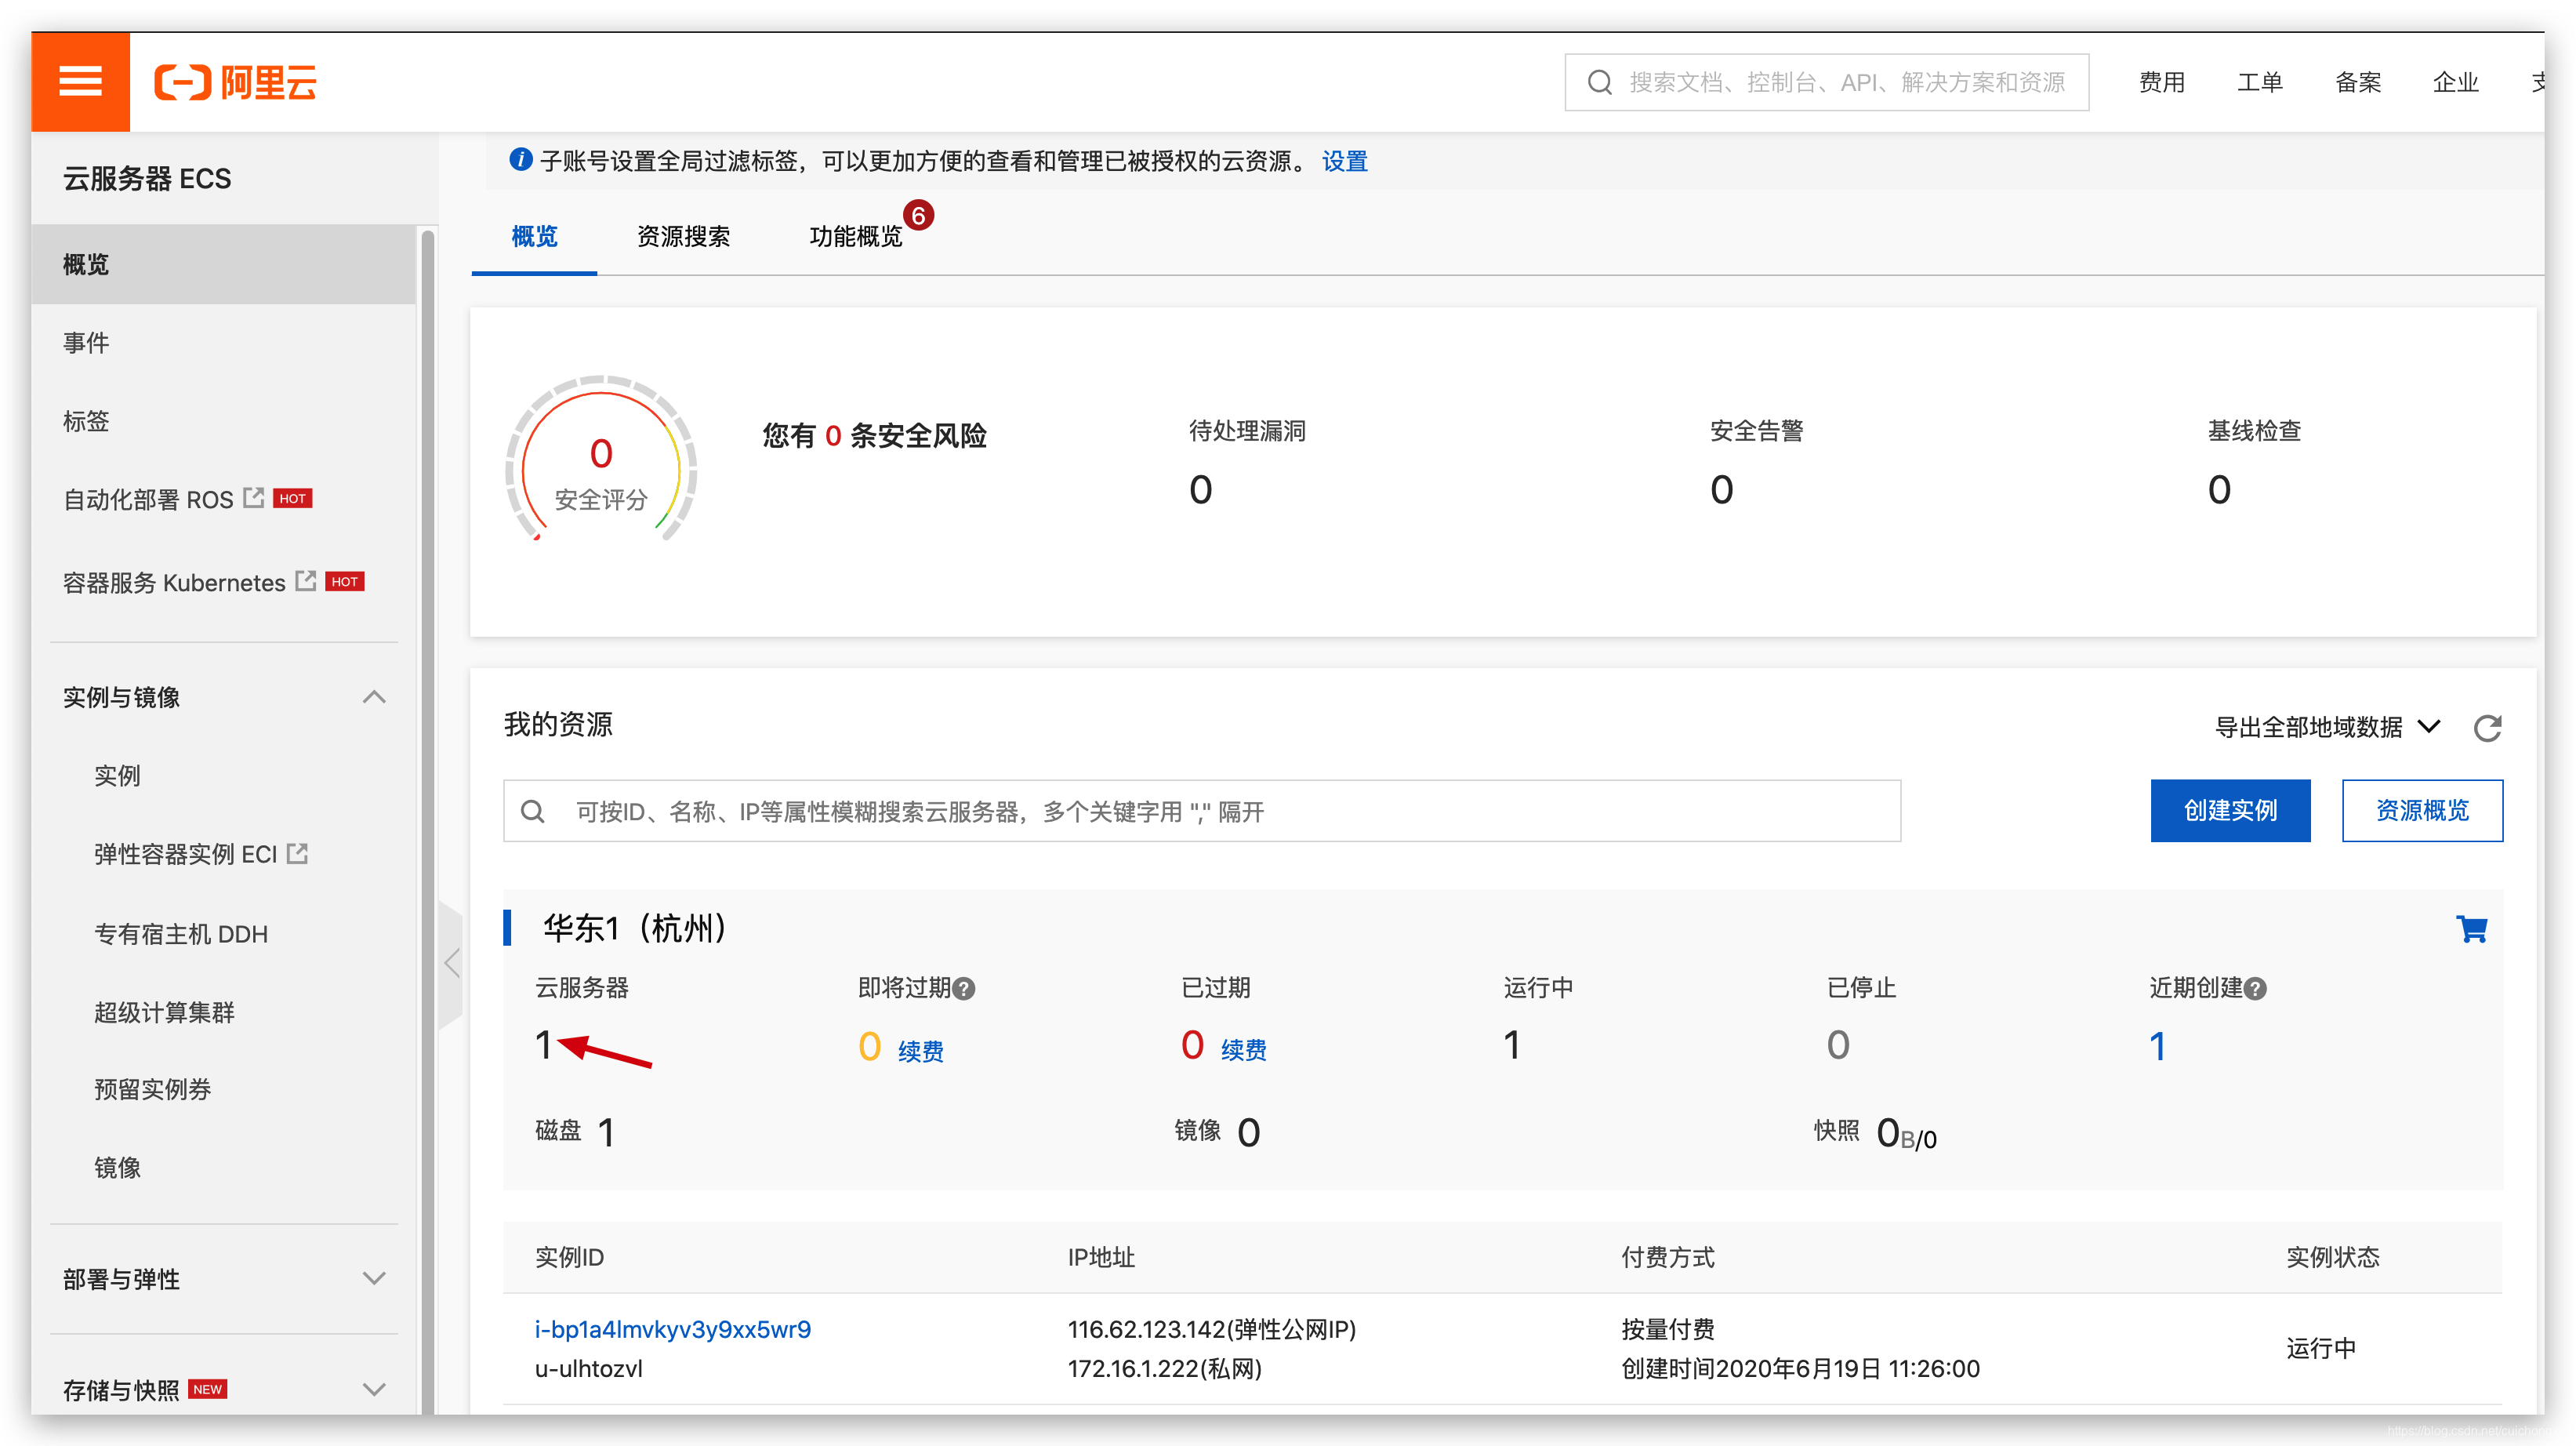Select 弹性容器实例 ECI in the sidebar
The height and width of the screenshot is (1446, 2576).
pos(185,854)
